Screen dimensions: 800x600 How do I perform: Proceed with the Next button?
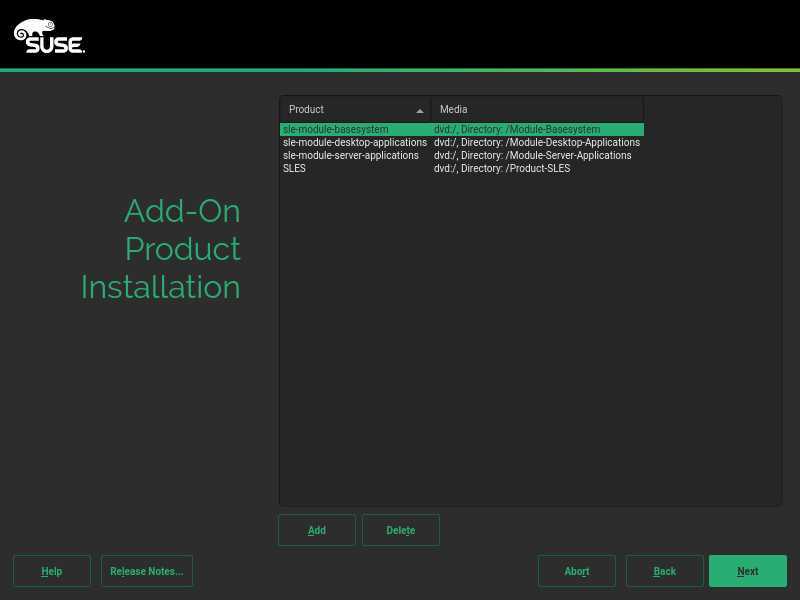748,571
